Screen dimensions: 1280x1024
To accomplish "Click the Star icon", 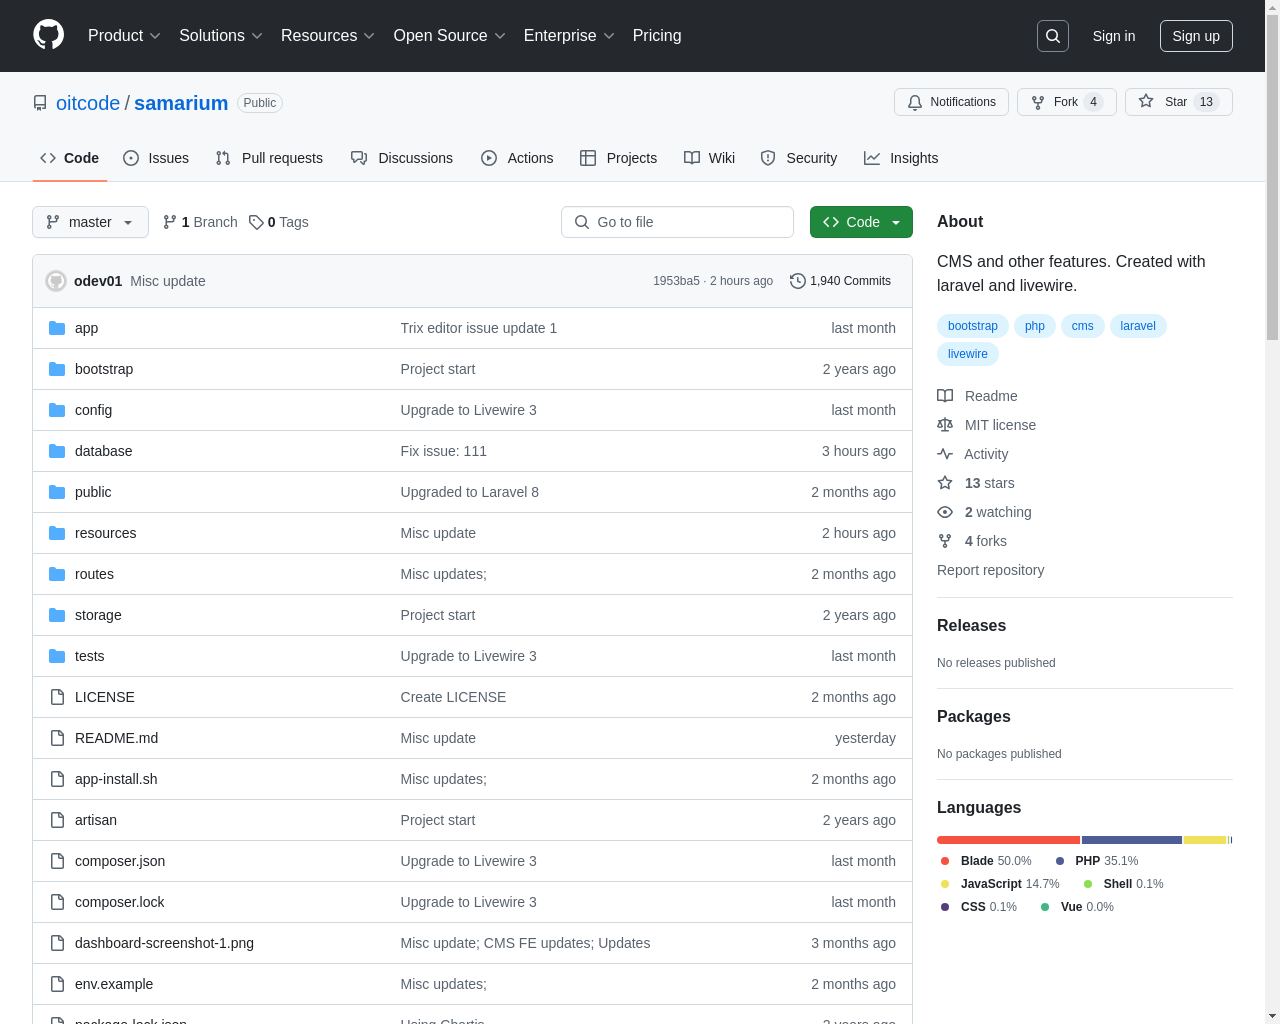I will (x=1146, y=101).
